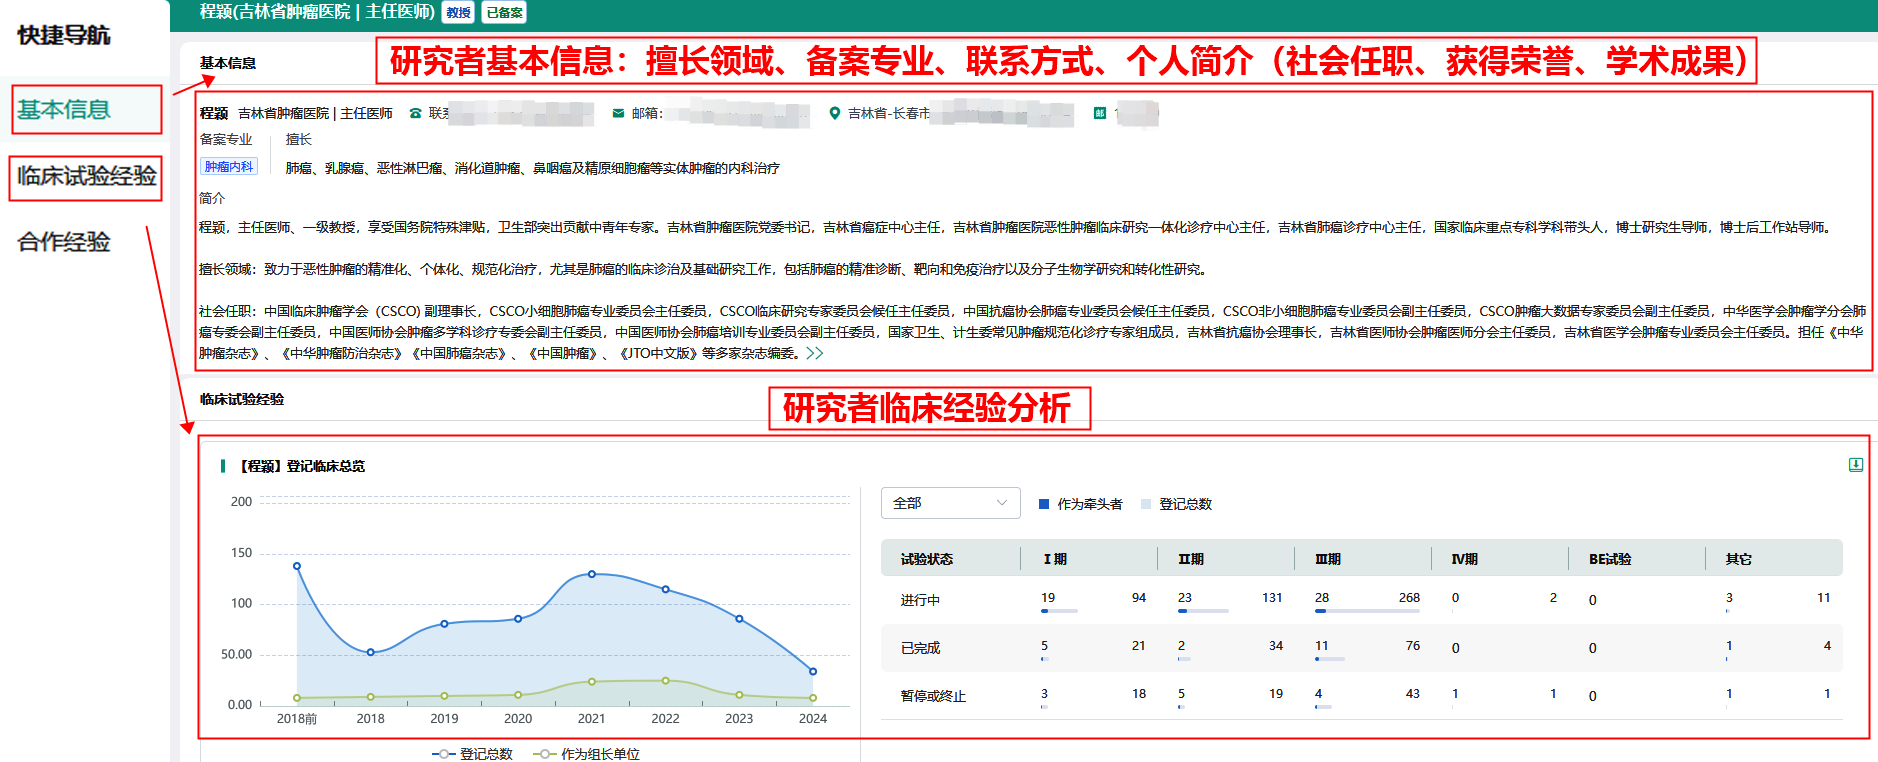Toggle 登记总数 line series below chart
The width and height of the screenshot is (1878, 762).
[473, 754]
